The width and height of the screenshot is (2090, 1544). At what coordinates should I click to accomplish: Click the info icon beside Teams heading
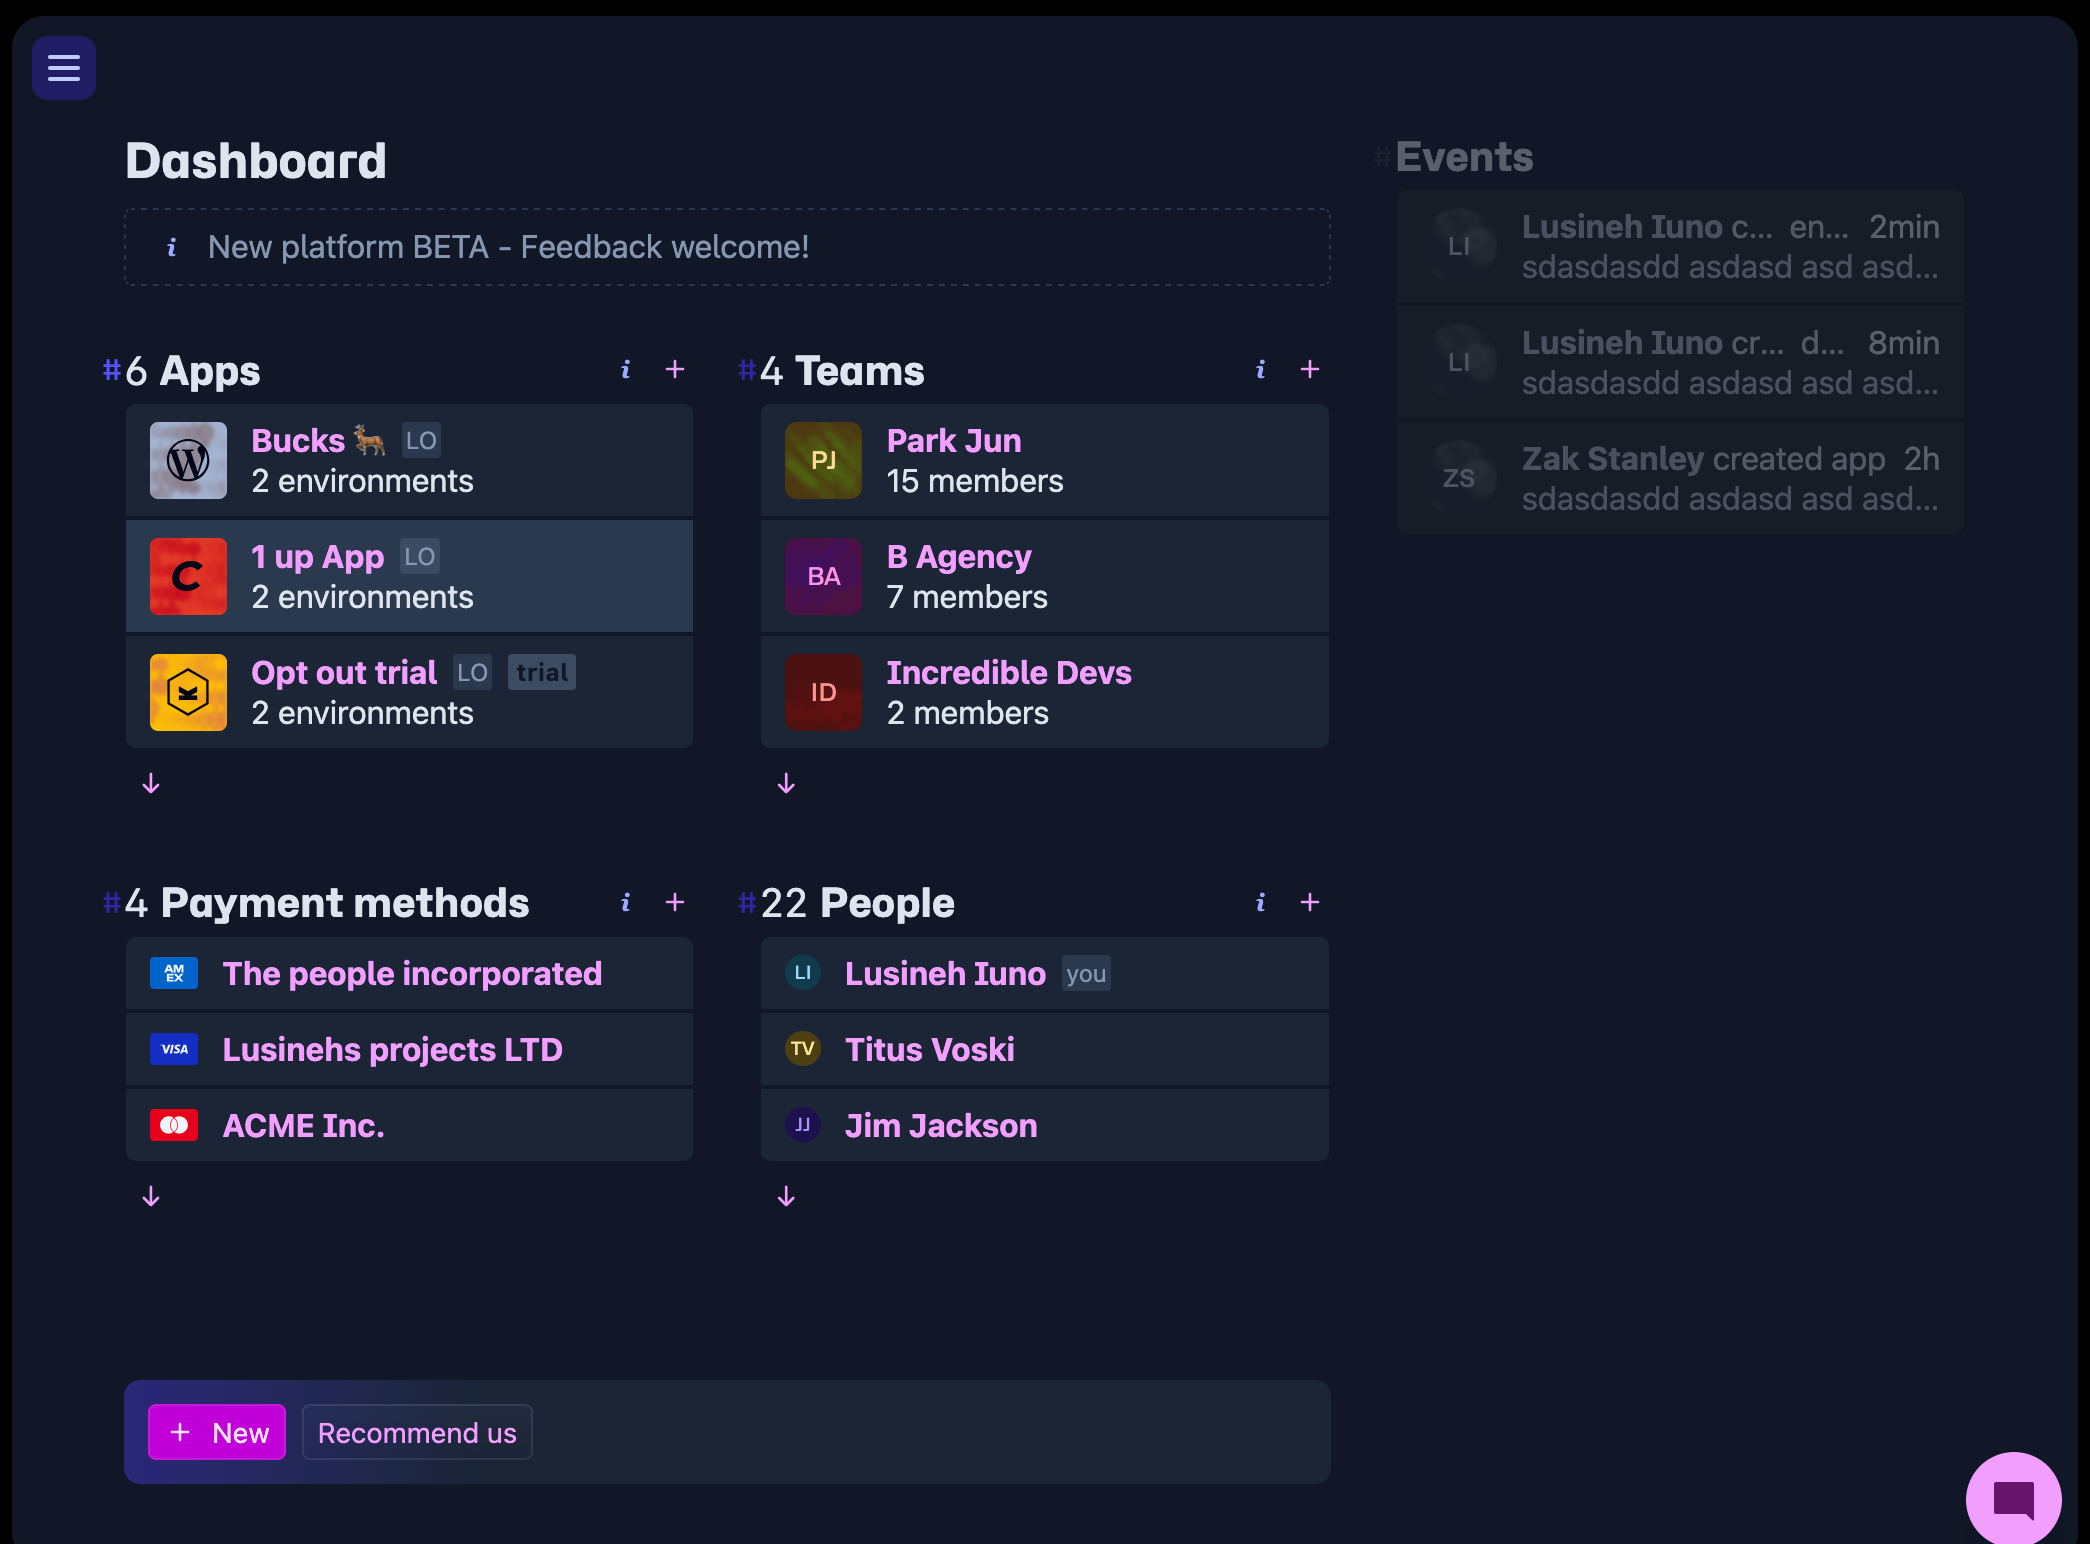point(1260,370)
